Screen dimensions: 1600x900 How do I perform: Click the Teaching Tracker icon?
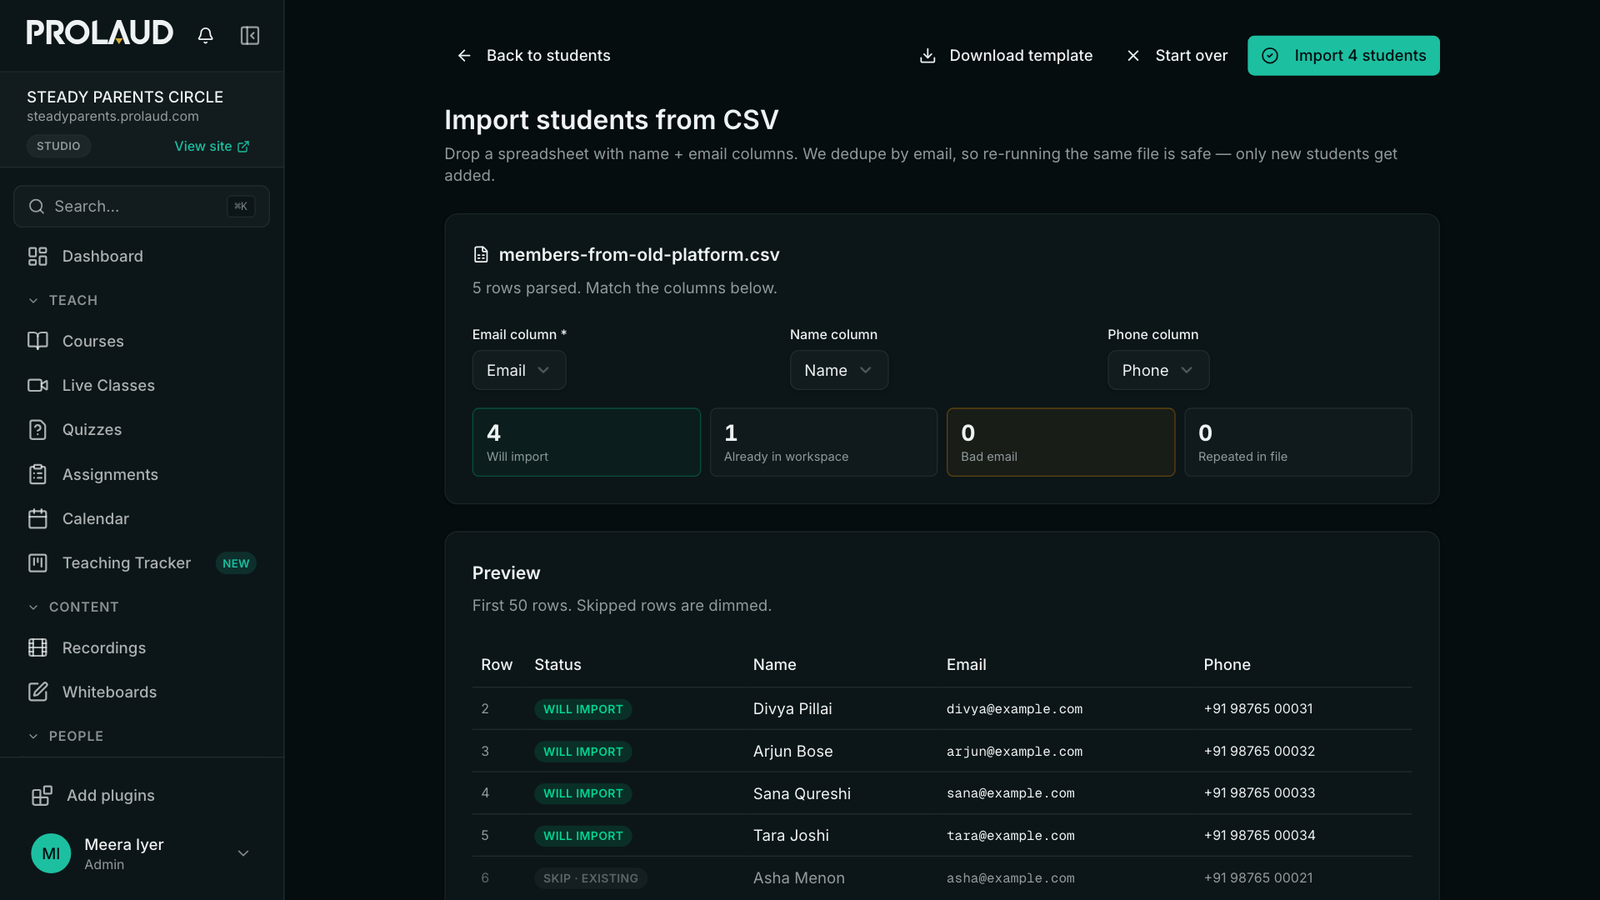coord(38,563)
